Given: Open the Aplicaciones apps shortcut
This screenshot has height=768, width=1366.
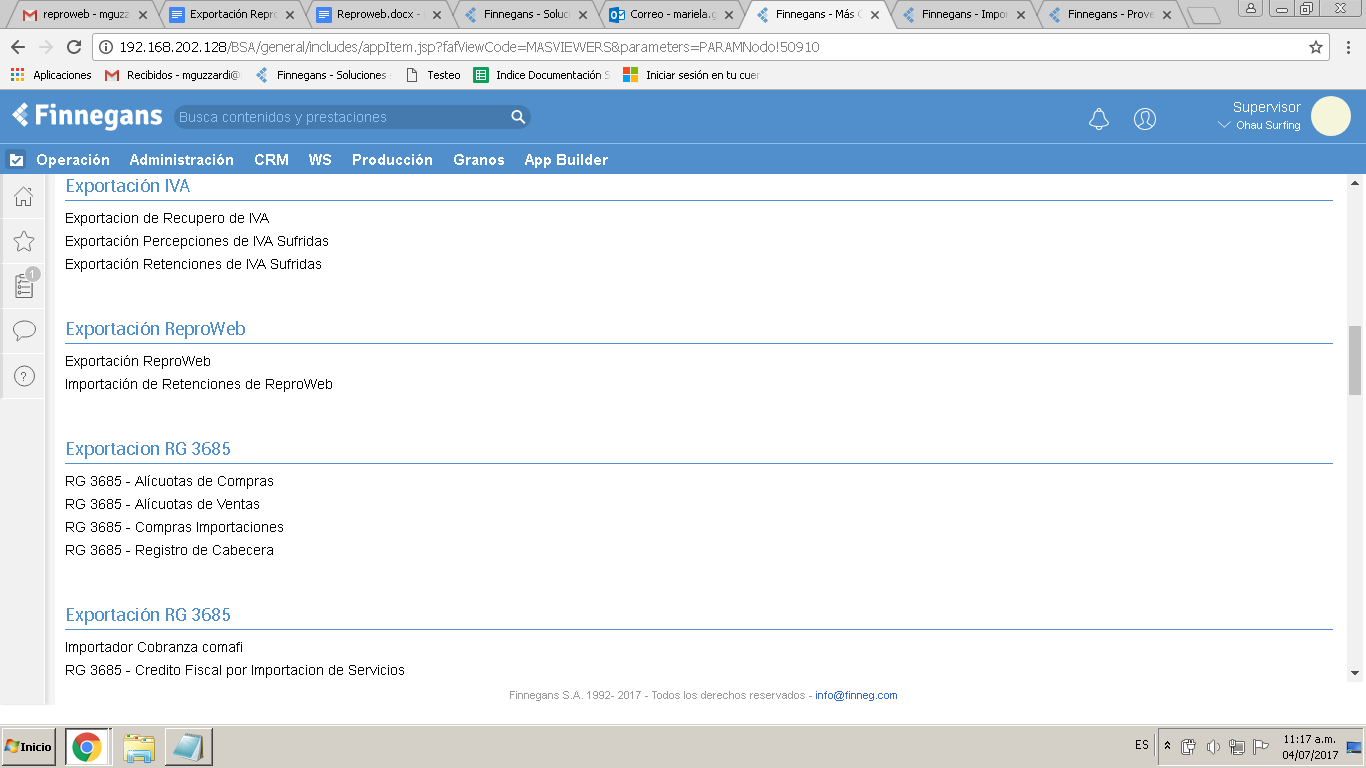Looking at the screenshot, I should (51, 75).
